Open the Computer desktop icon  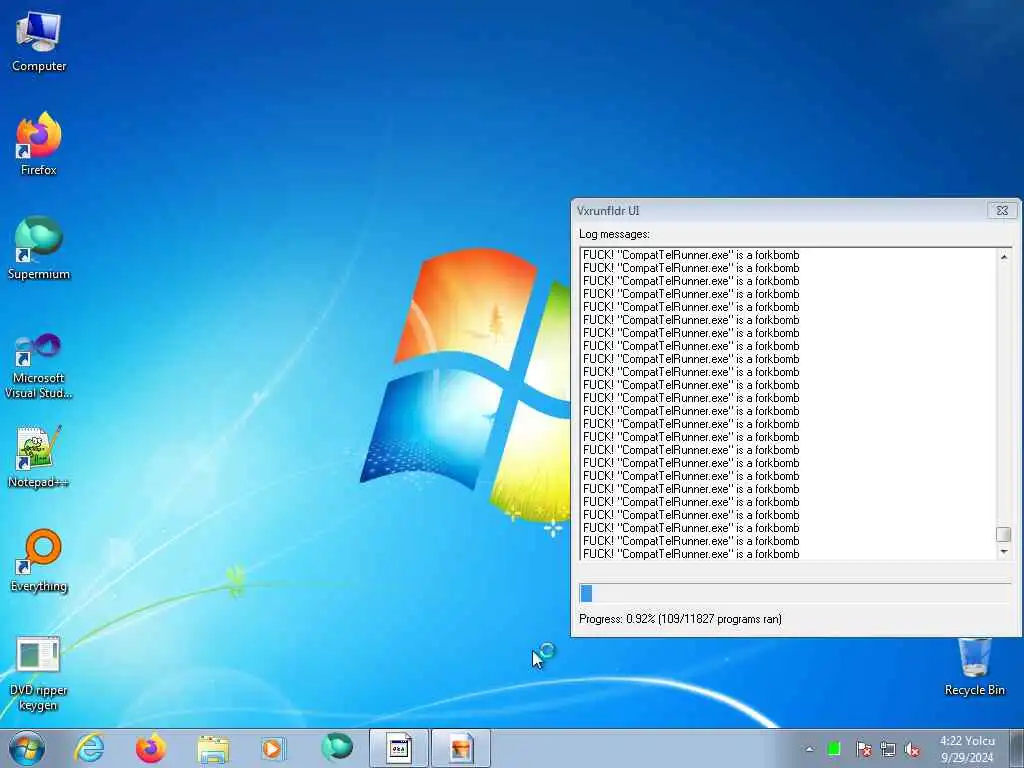coord(39,42)
